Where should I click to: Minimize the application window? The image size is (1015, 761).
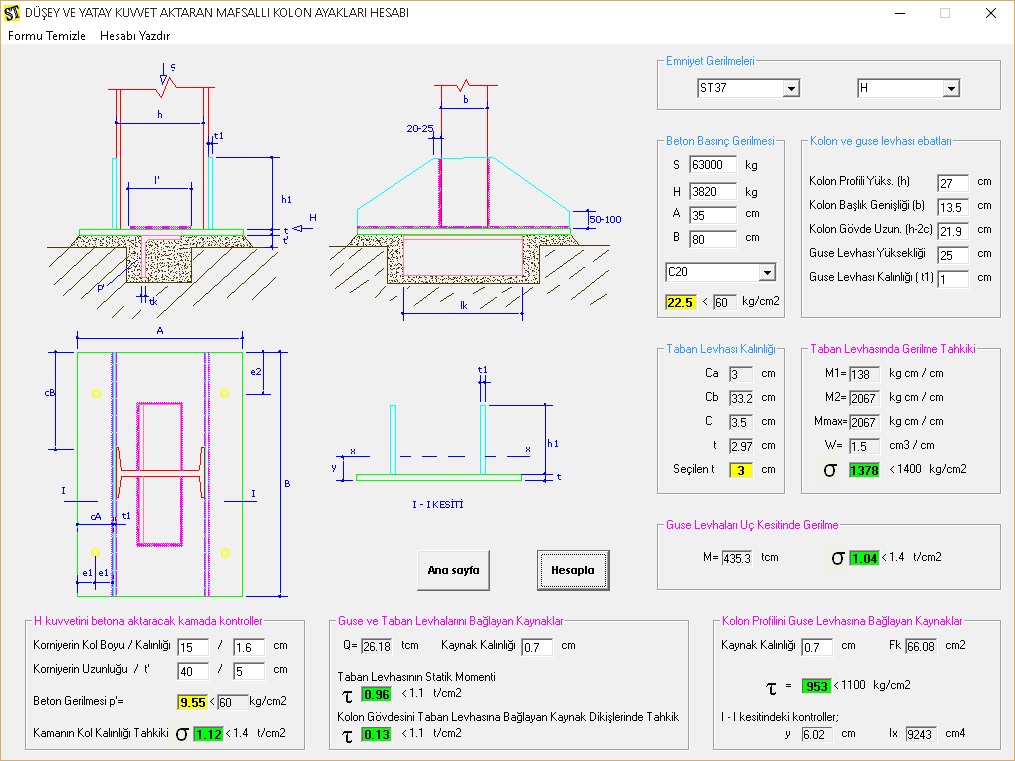click(x=900, y=13)
